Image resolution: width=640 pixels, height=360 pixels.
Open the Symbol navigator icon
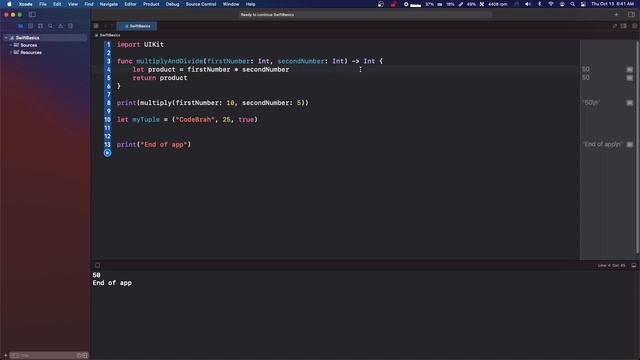click(x=40, y=26)
